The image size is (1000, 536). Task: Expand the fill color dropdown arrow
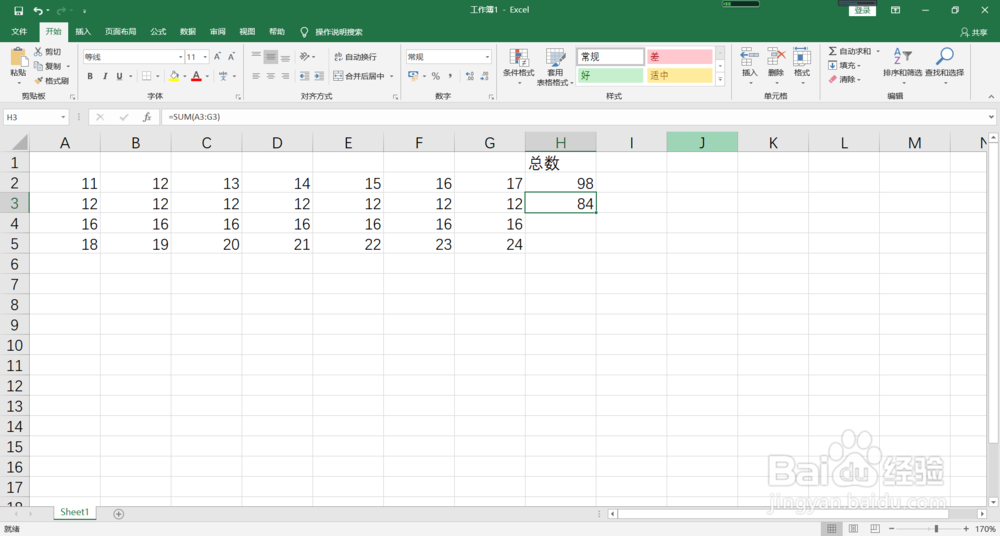coord(185,76)
